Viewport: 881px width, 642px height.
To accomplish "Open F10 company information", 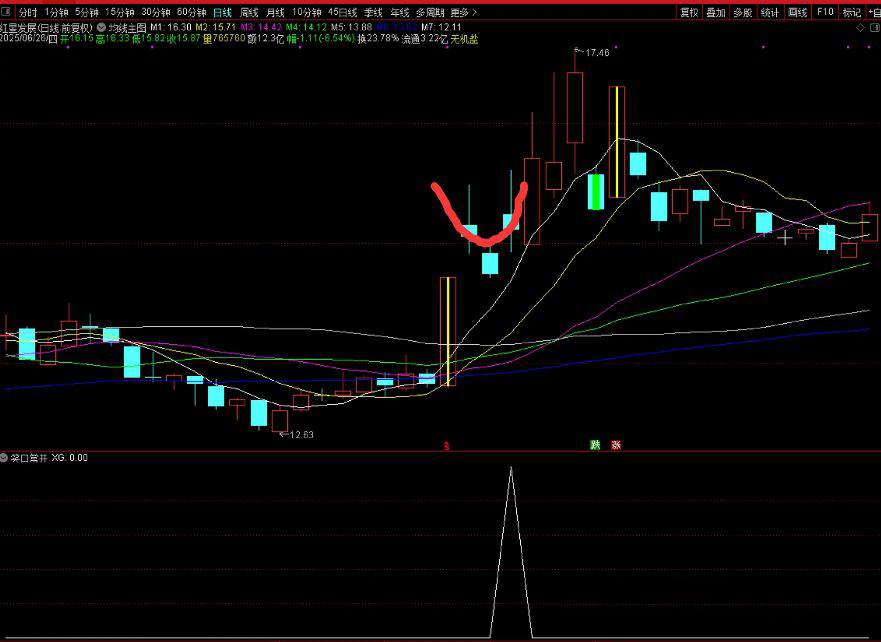I will pos(824,13).
